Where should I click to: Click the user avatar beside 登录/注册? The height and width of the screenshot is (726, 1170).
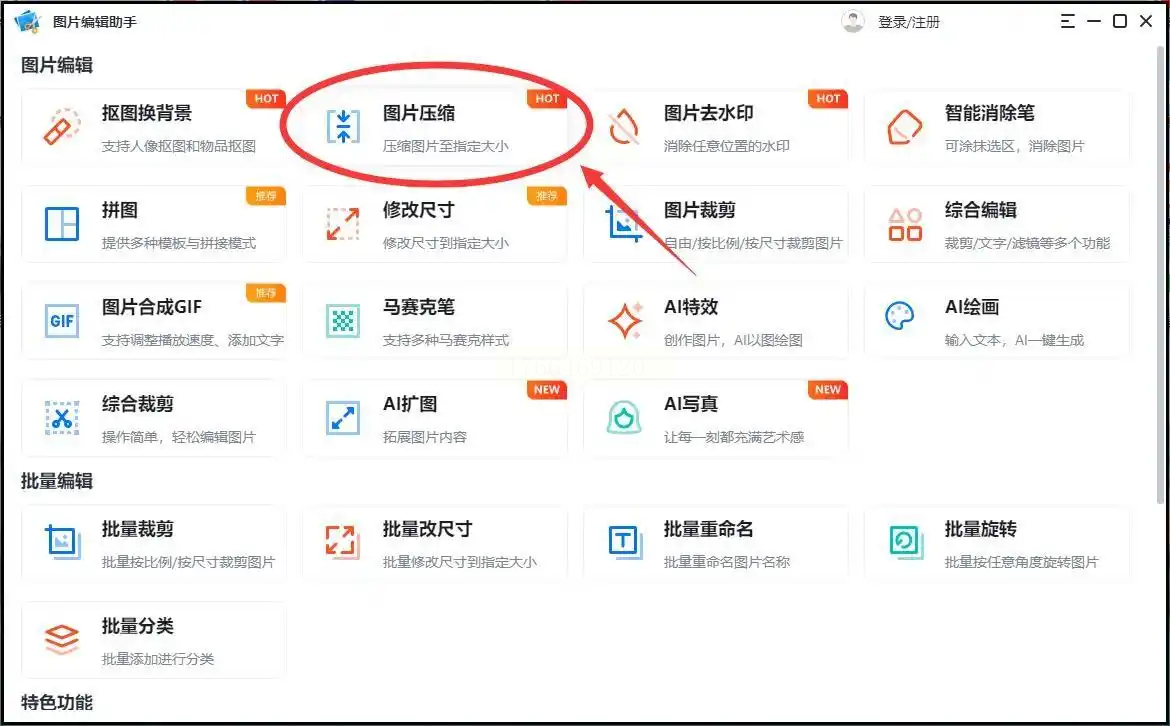point(853,22)
